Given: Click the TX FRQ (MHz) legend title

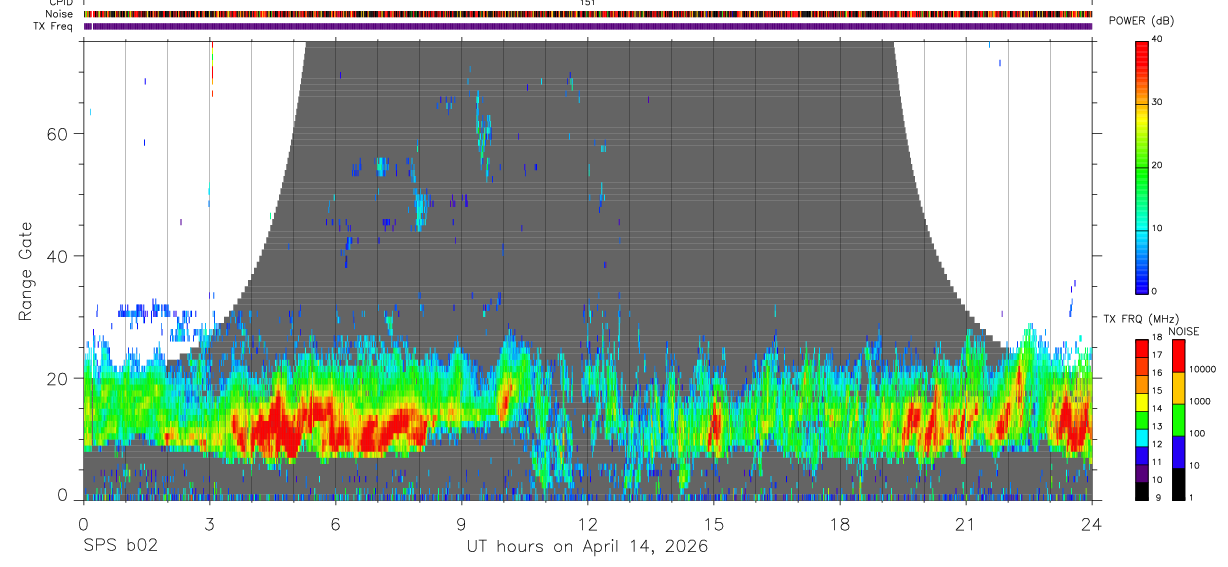Looking at the screenshot, I should point(1142,319).
